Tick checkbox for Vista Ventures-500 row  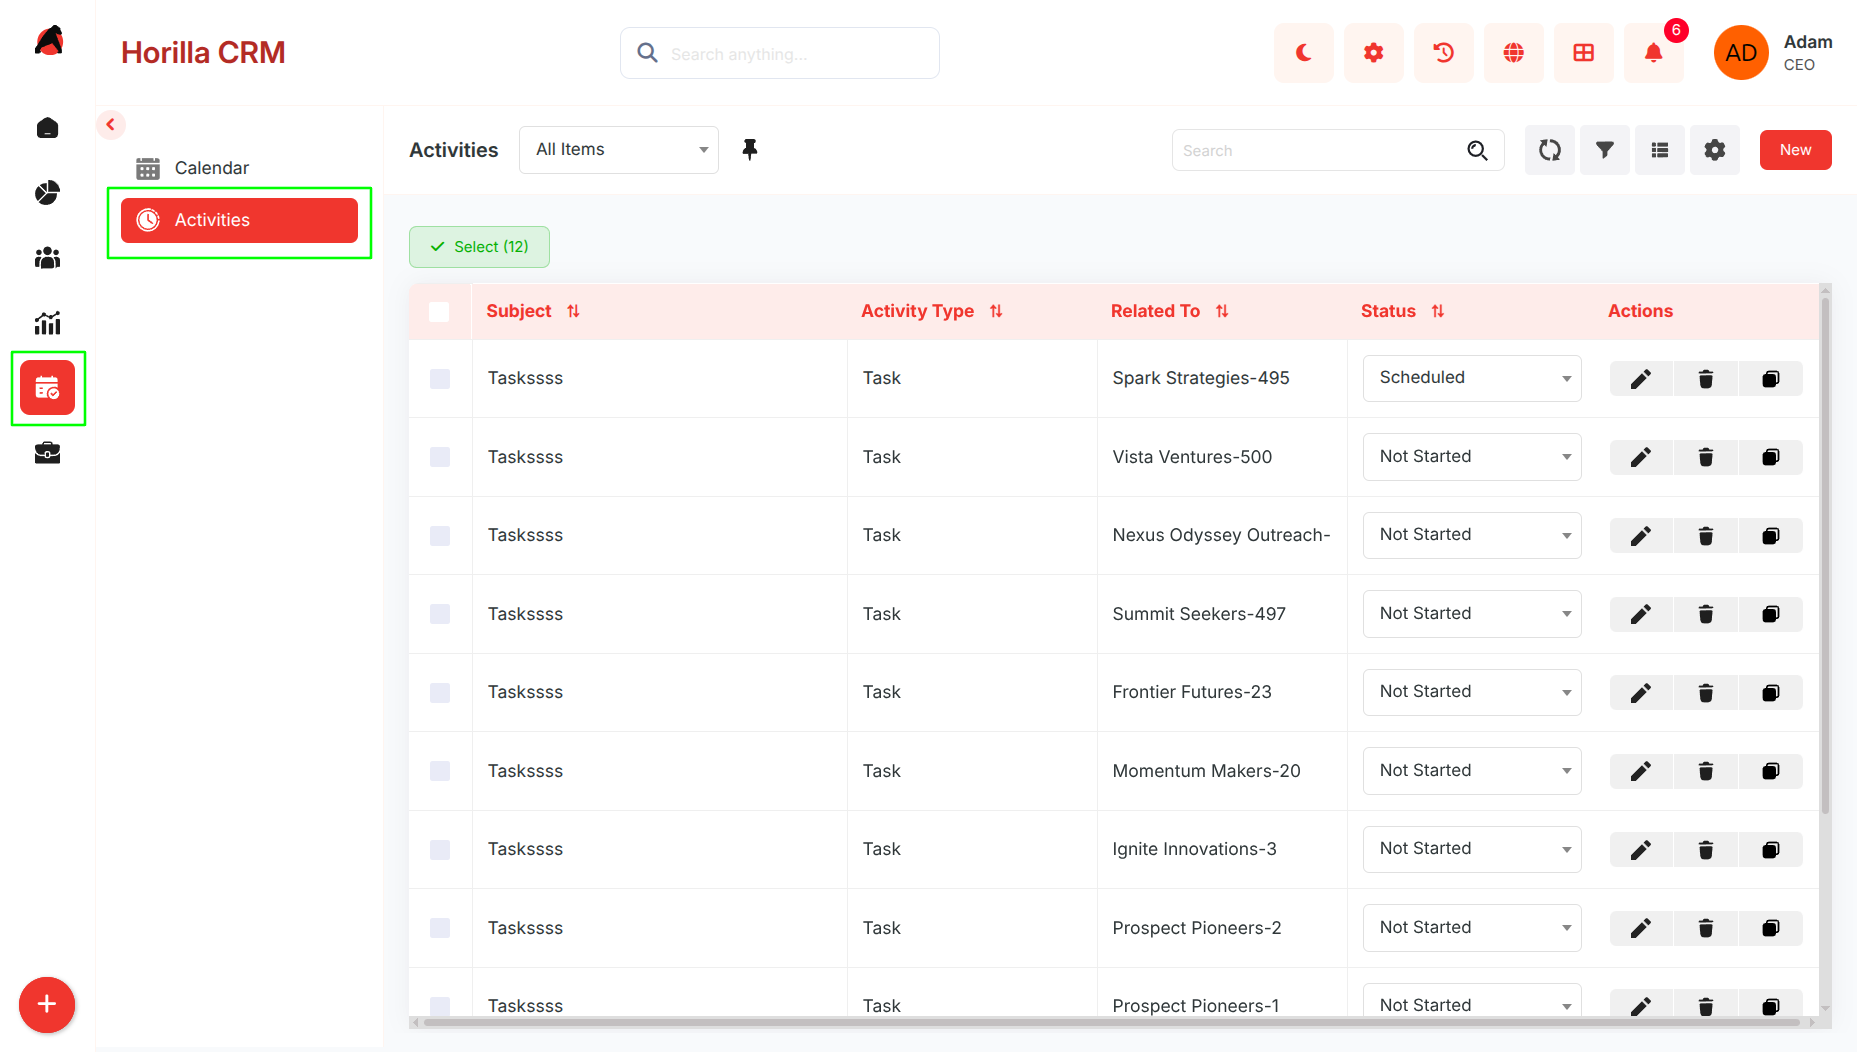point(440,457)
